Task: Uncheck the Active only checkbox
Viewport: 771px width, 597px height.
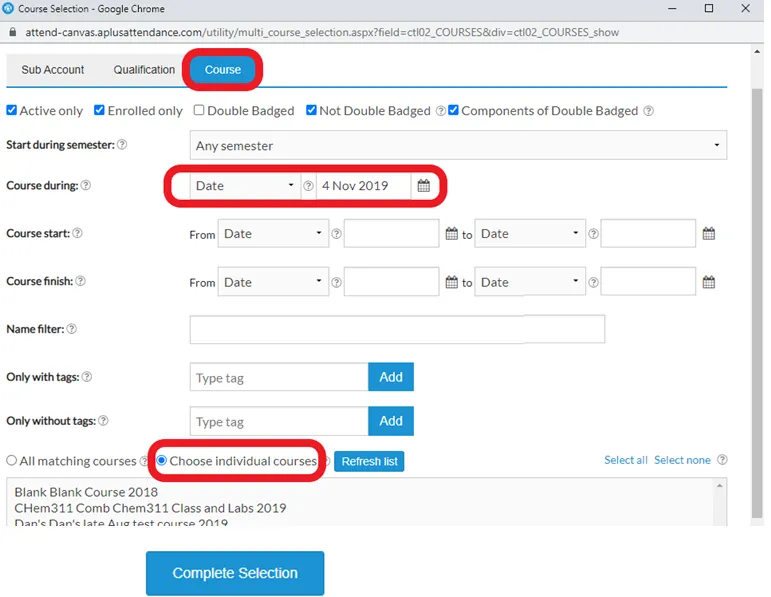Action: (12, 110)
